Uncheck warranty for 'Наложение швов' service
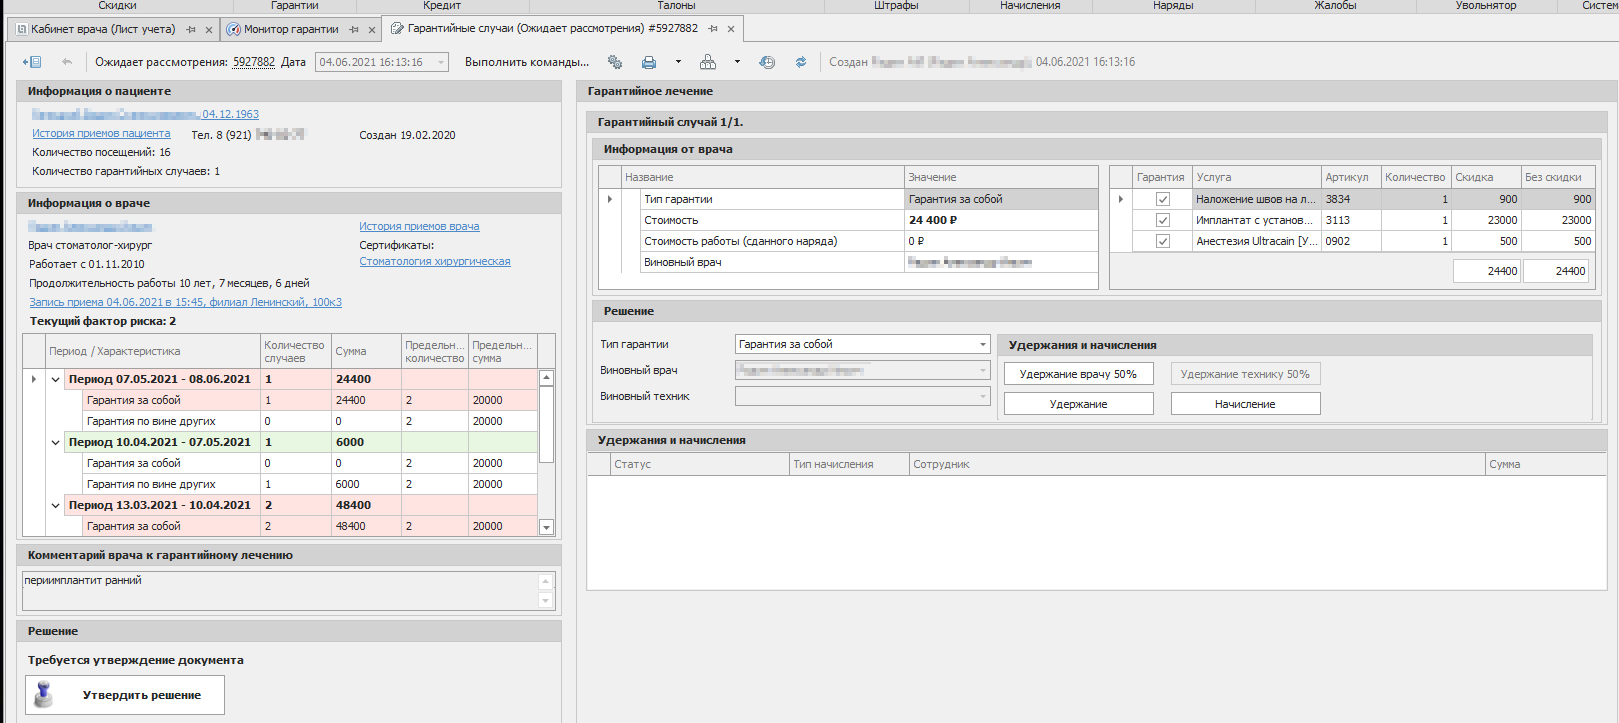The image size is (1619, 723). 1162,199
